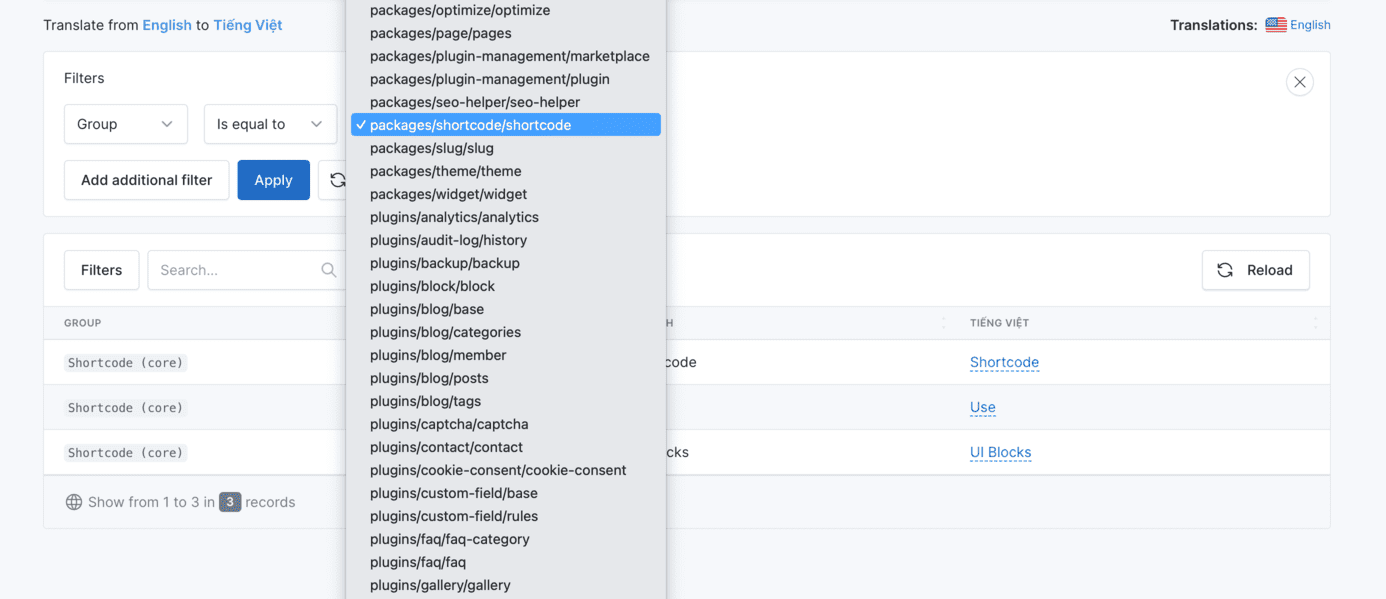Click the Tiếng Việt language link
1386x599 pixels.
(x=247, y=25)
